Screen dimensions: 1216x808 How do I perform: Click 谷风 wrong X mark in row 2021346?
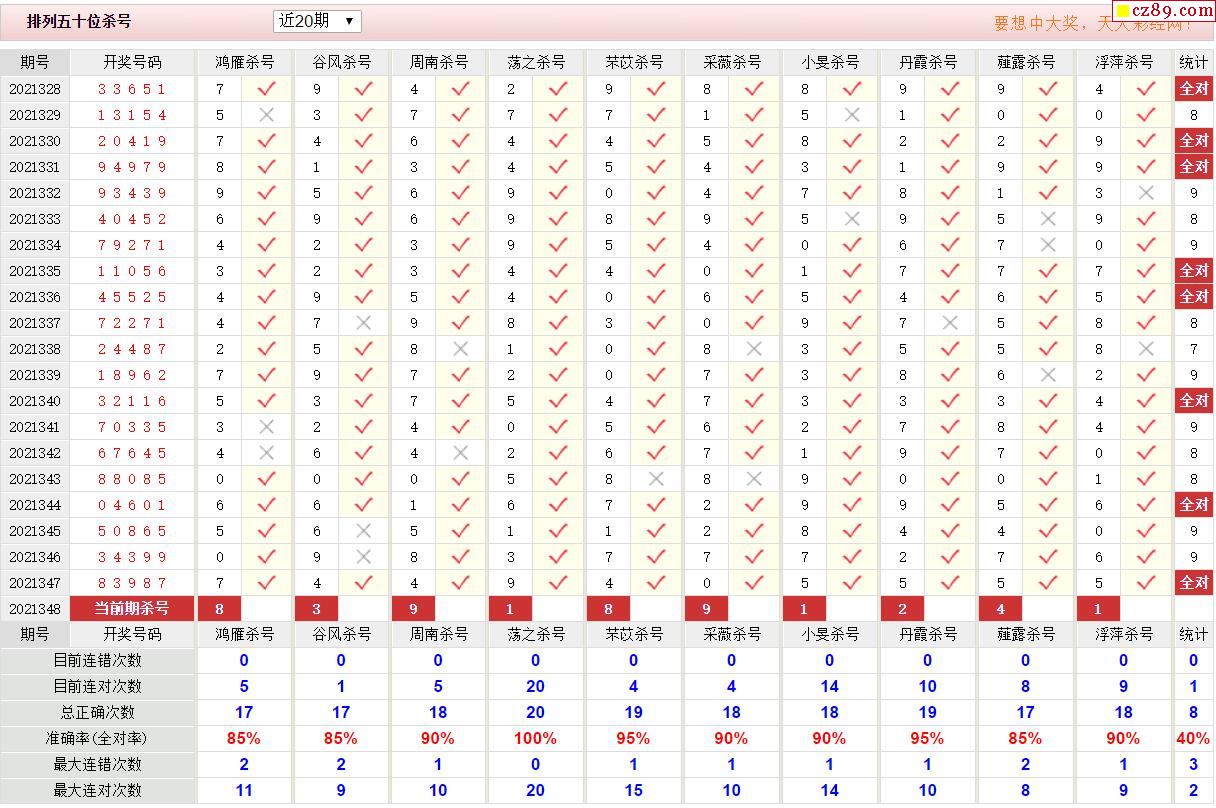point(363,557)
